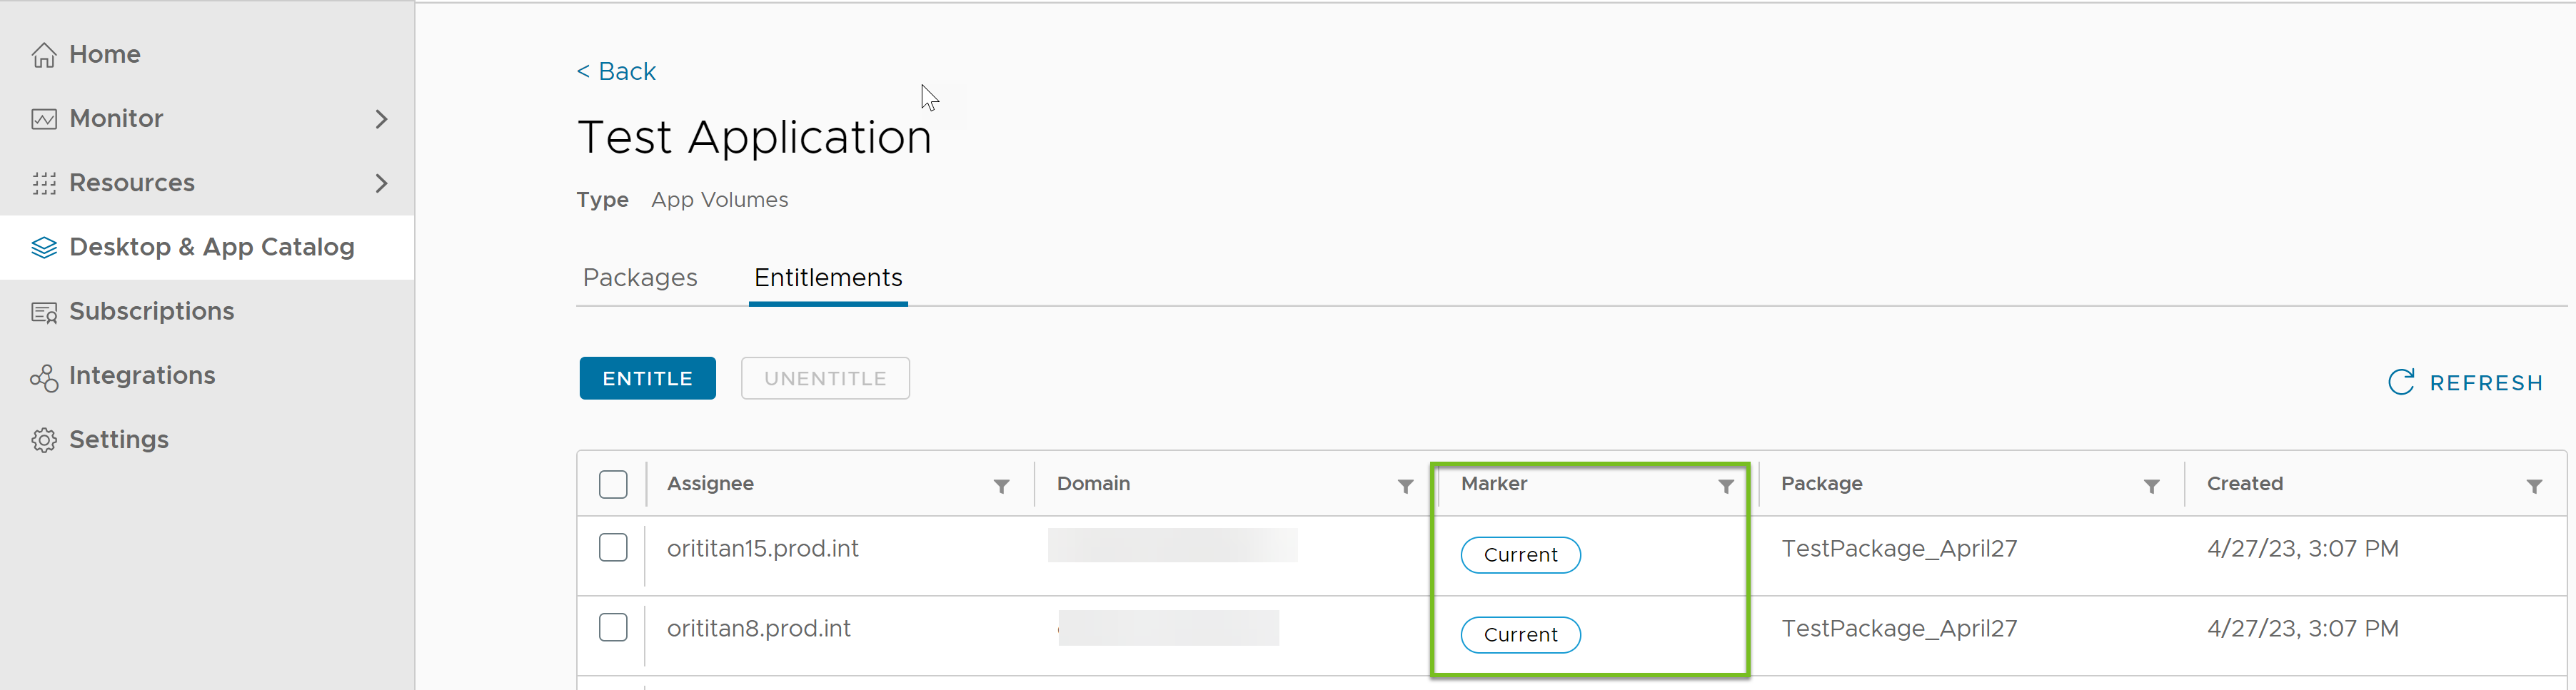Click the Home icon in sidebar
2576x690 pixels.
[44, 55]
